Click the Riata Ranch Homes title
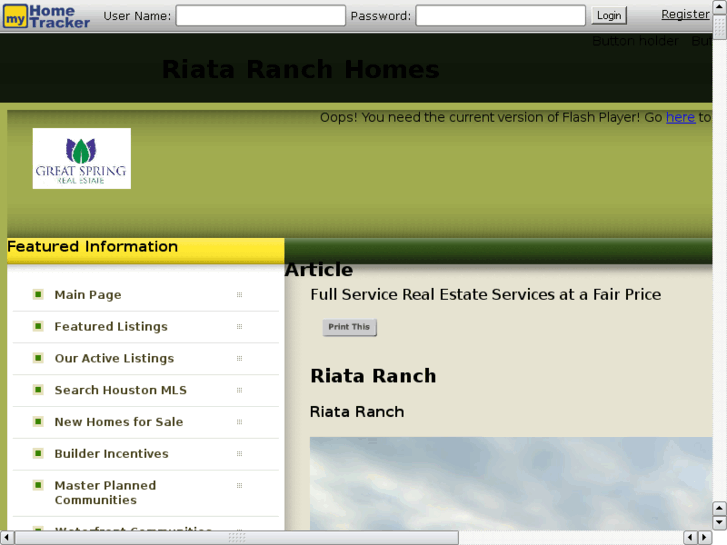This screenshot has height=545, width=727. [300, 70]
